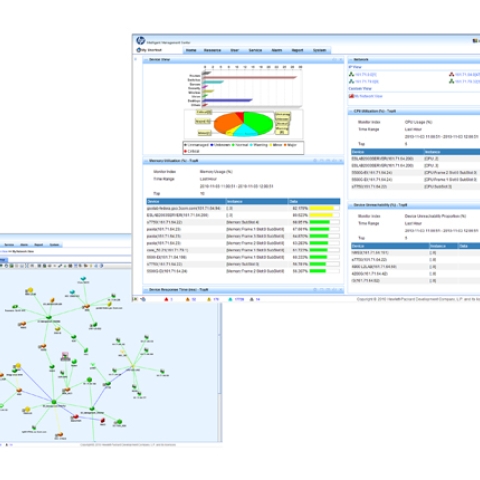
Task: Collapse the CPU Utilization TopN panel
Action: 351,111
